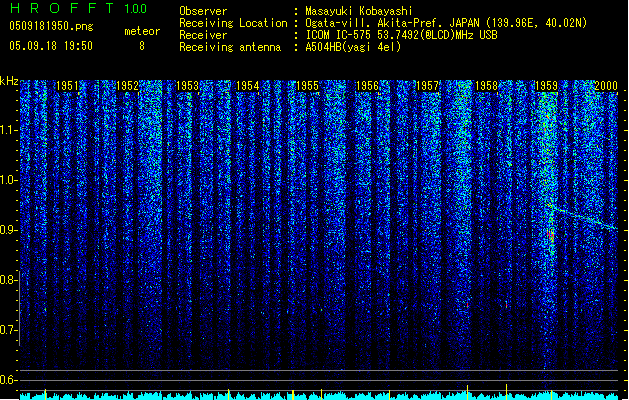Click the 1952 time axis label
Screen dimensions: 629x400
point(127,86)
